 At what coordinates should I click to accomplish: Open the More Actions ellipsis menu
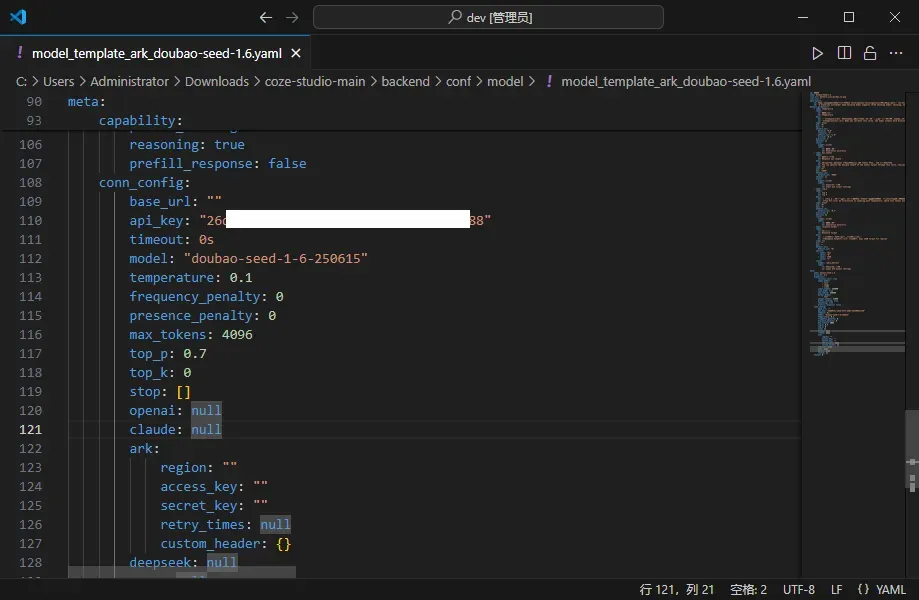tap(896, 53)
